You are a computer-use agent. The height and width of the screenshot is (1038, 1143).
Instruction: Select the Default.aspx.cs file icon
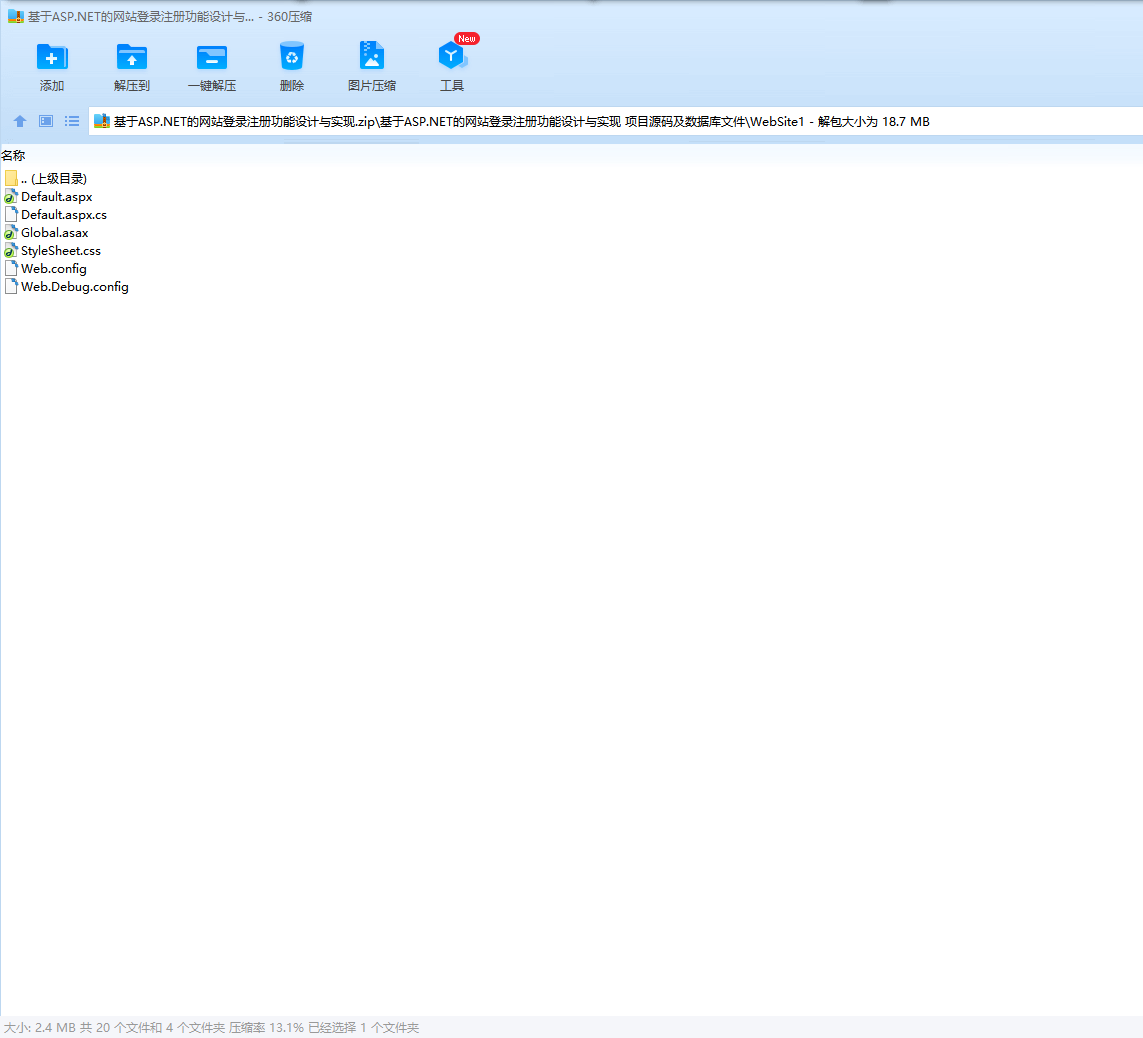tap(11, 214)
